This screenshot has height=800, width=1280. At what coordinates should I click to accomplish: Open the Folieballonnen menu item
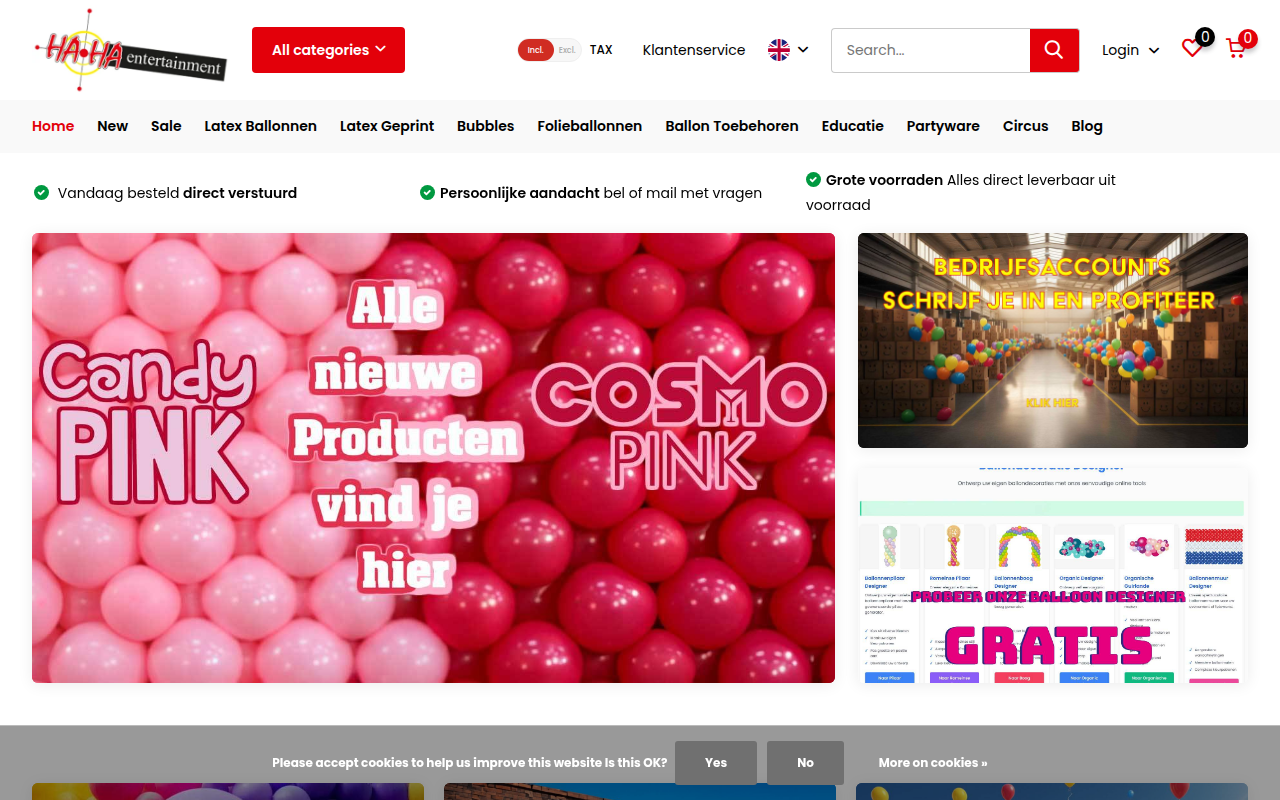(589, 126)
